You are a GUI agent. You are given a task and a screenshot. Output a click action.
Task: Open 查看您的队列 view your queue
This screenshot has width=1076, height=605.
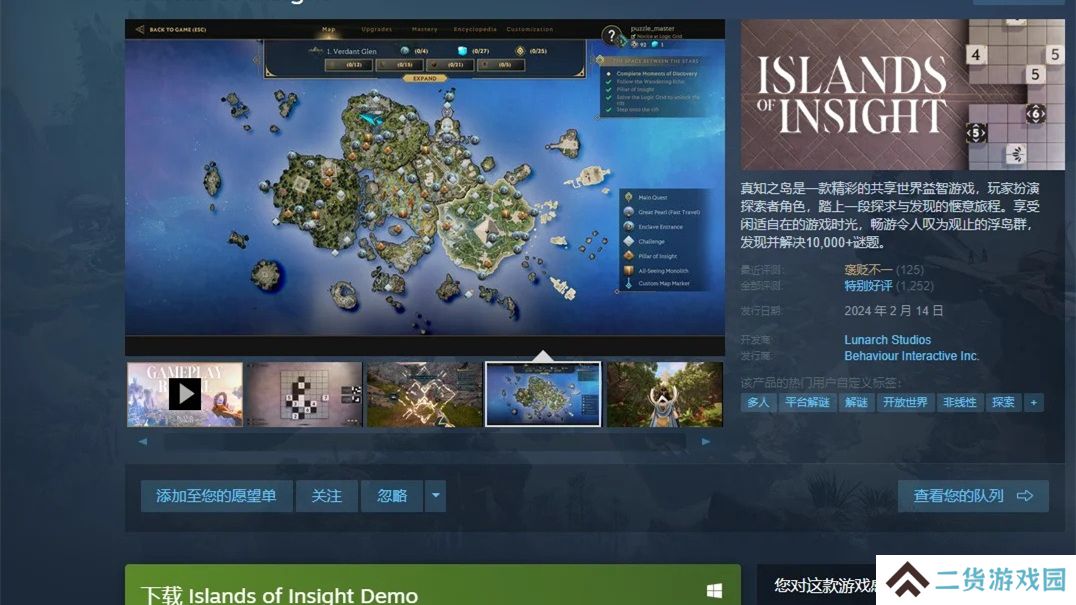tap(973, 496)
